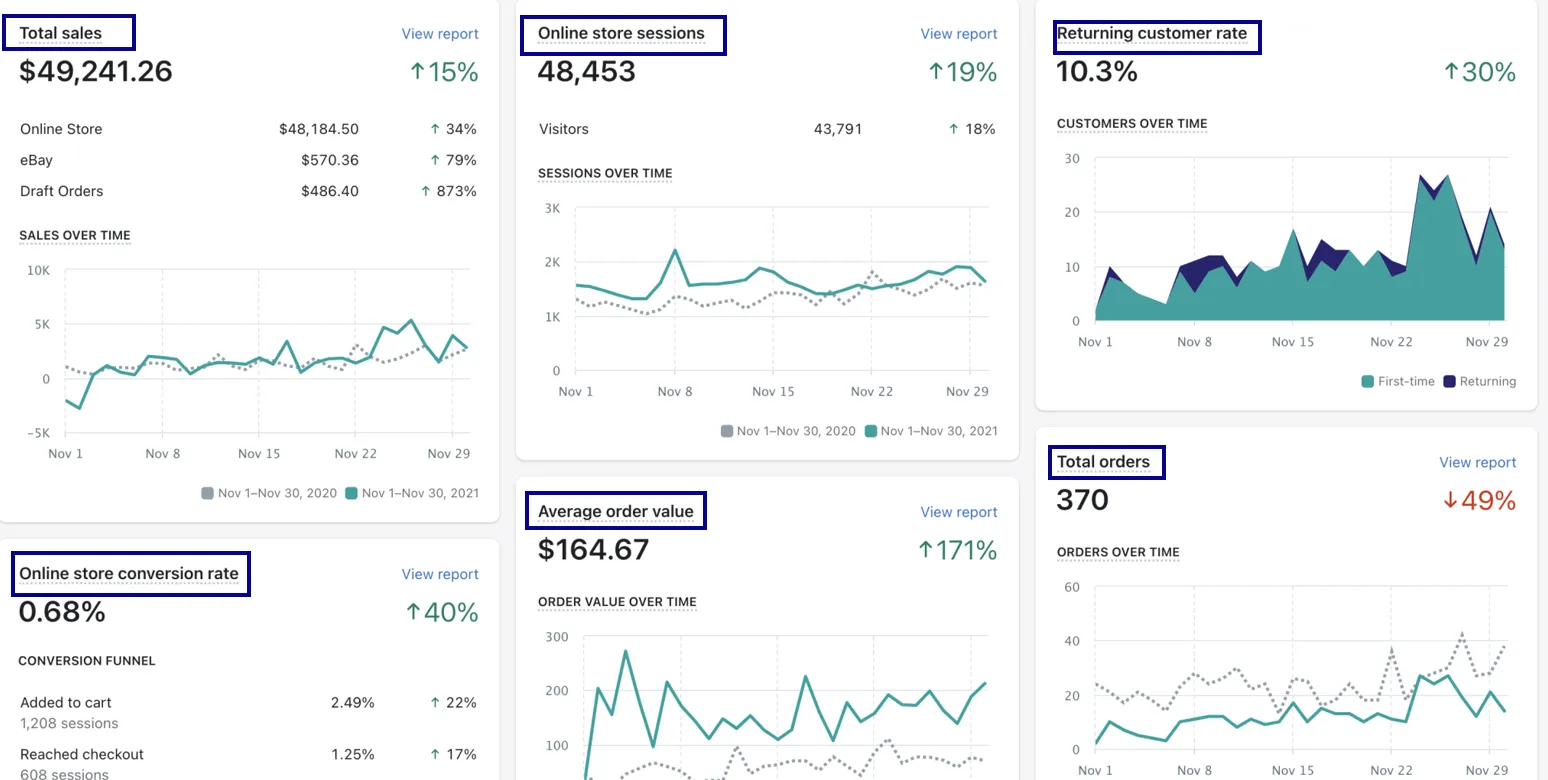Screen dimensions: 1548x780
Task: Select the $164.67 average order value
Action: (x=593, y=549)
